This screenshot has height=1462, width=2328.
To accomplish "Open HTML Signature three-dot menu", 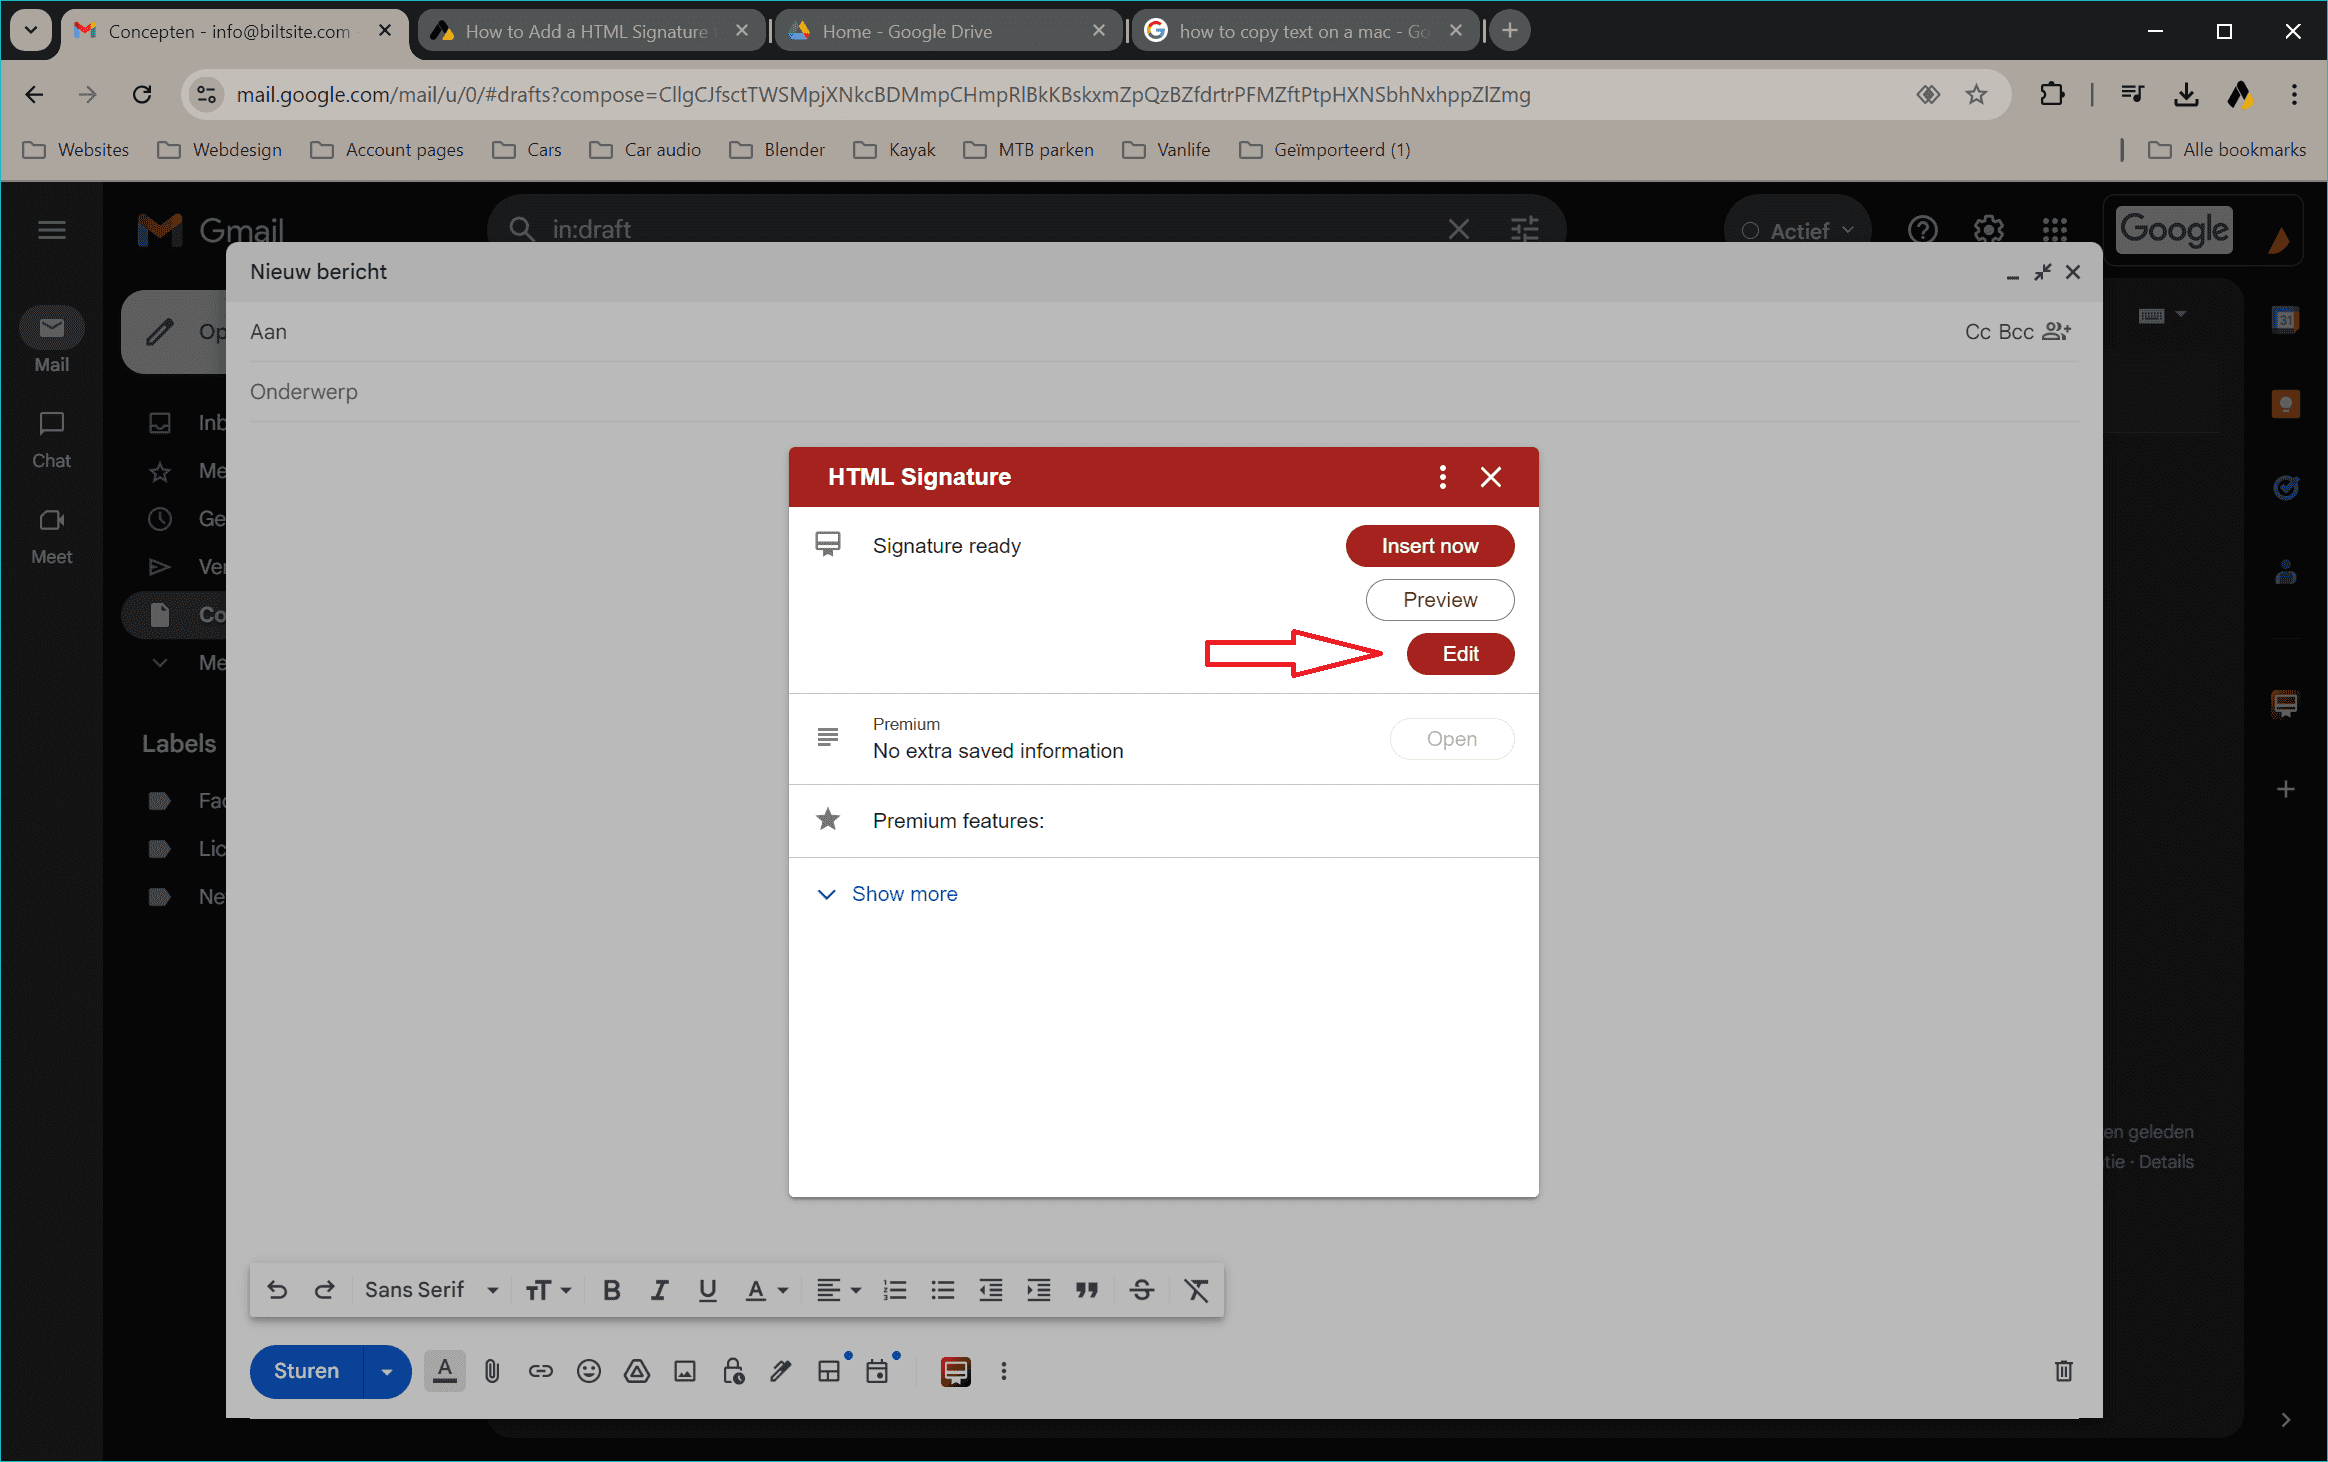I will (x=1442, y=477).
